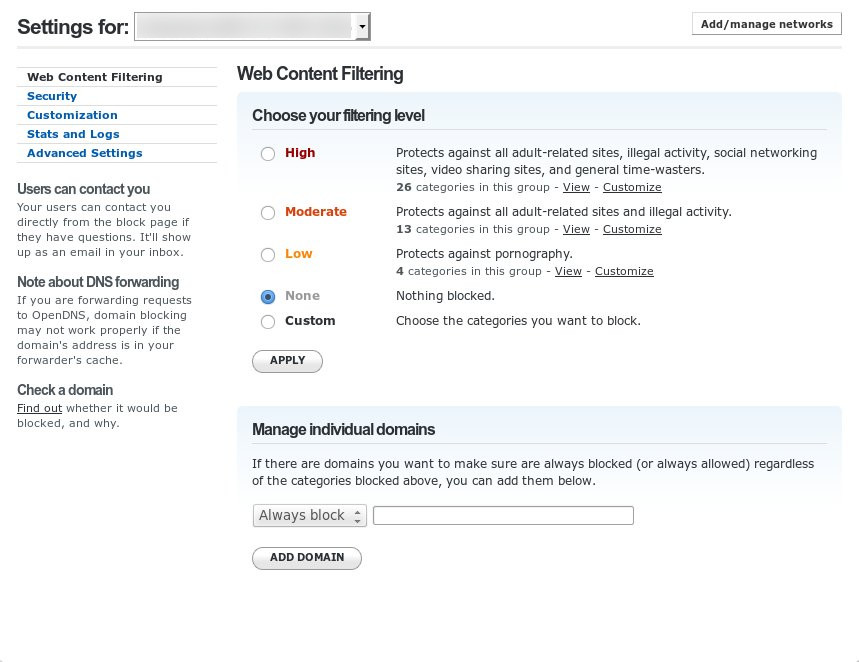Select the Moderate filtering level
This screenshot has width=859, height=662.
click(268, 212)
